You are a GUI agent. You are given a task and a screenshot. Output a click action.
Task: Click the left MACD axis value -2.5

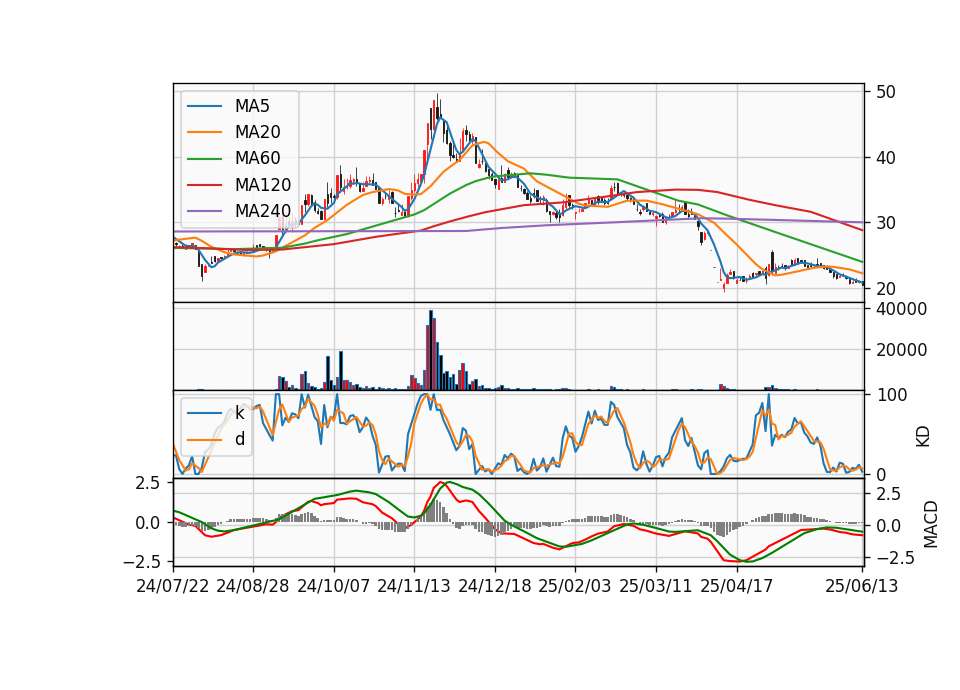[141, 561]
